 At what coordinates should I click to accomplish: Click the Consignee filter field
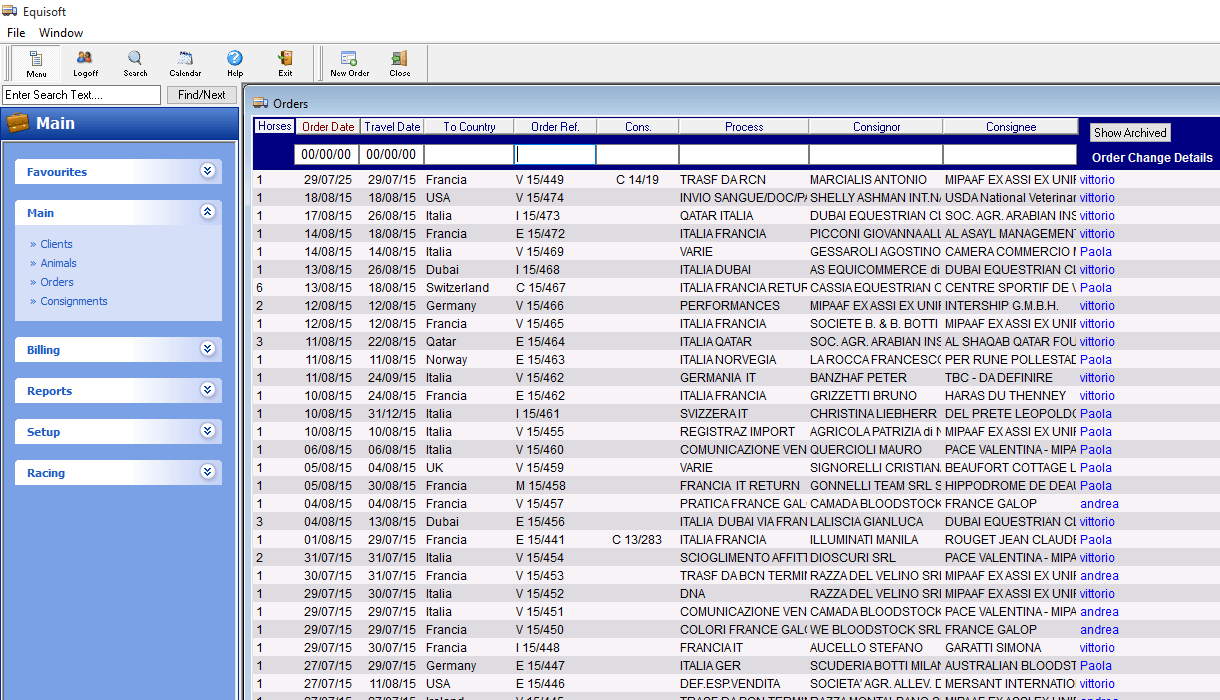1010,154
